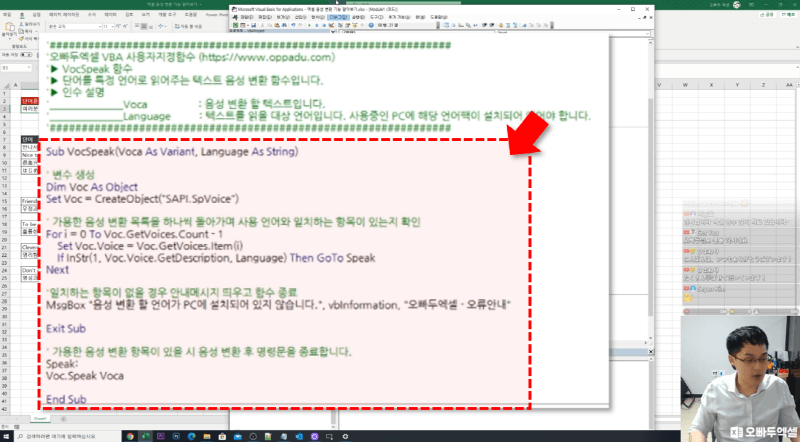Click the Windows Start button
Viewport: 800px width, 442px height.
(6, 436)
